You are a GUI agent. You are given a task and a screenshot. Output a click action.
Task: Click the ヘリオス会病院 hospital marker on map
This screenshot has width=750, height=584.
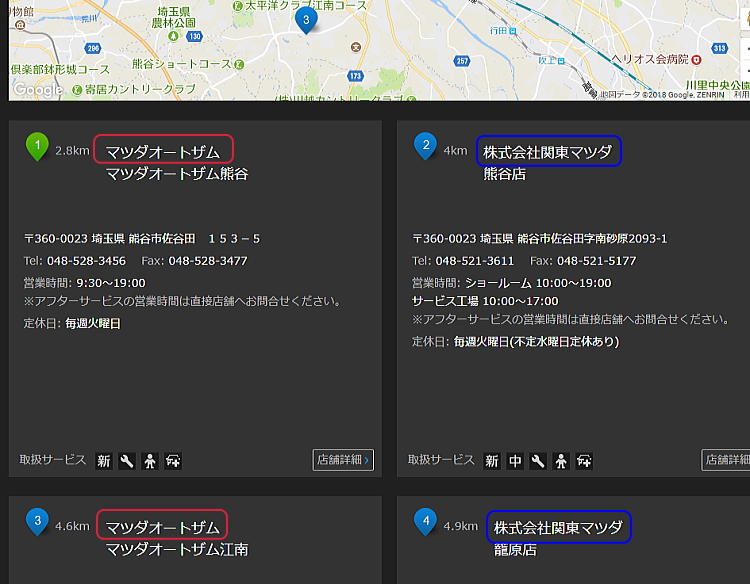696,60
